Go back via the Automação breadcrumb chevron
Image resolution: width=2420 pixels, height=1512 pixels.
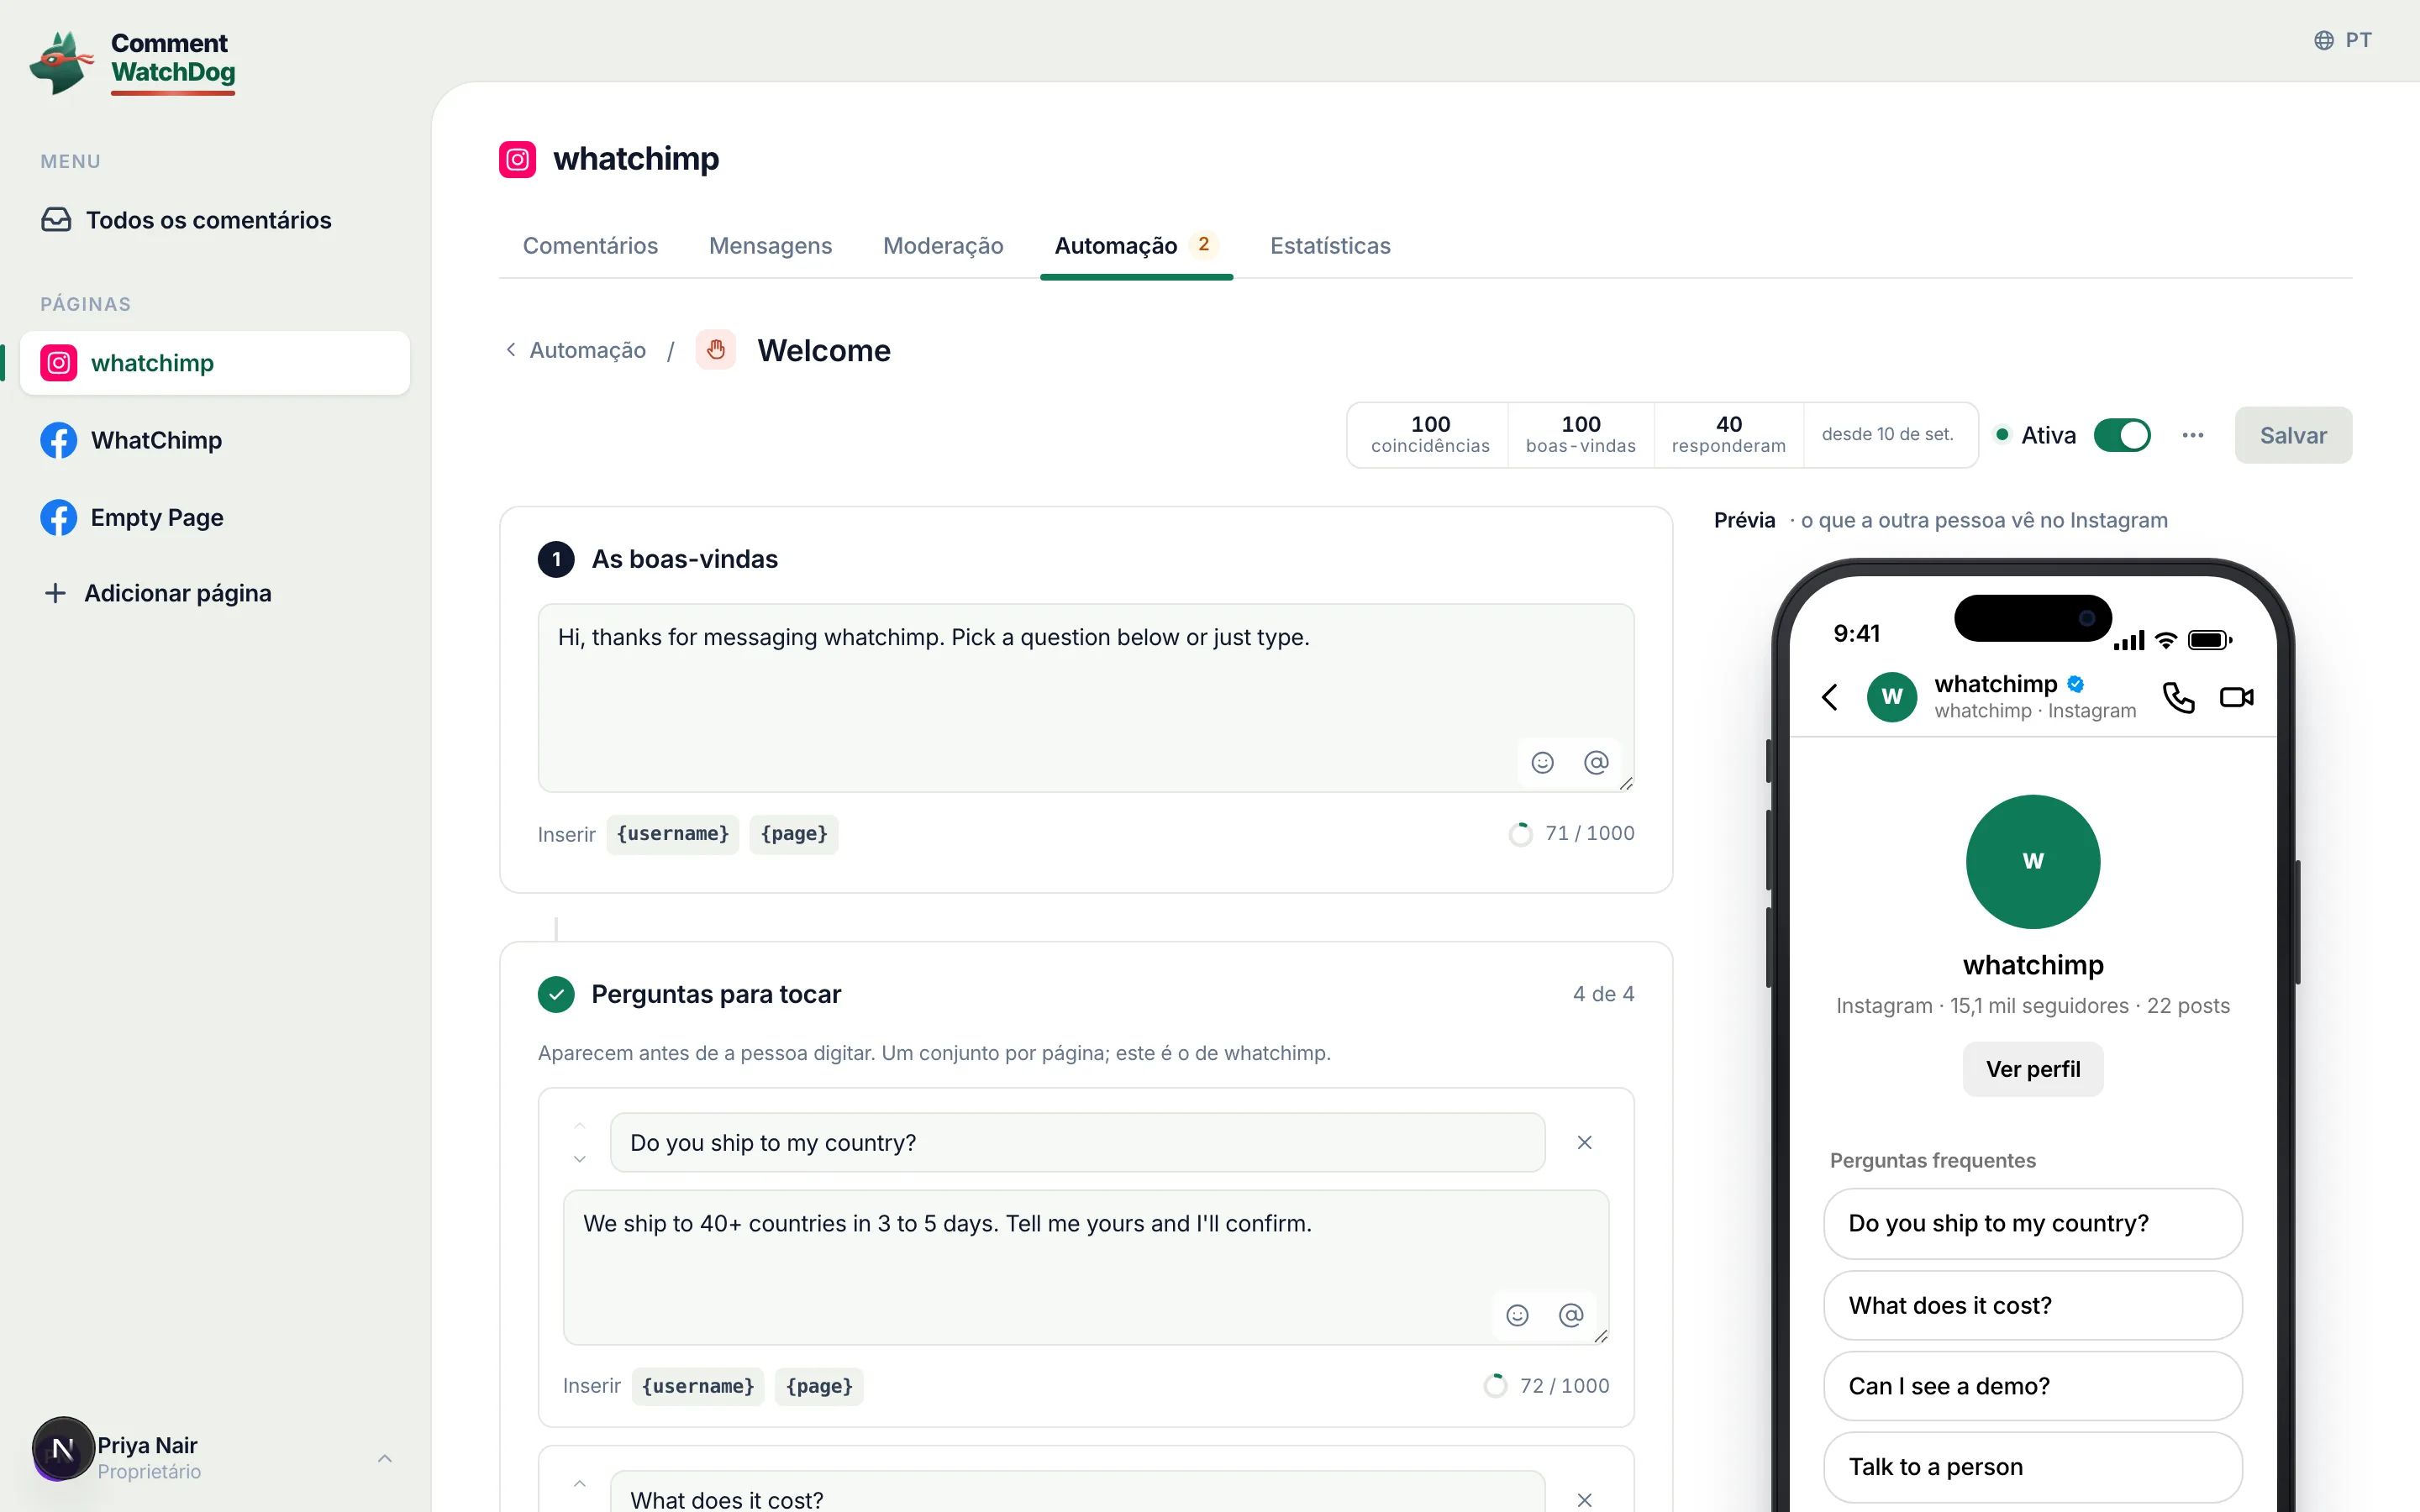pos(511,350)
